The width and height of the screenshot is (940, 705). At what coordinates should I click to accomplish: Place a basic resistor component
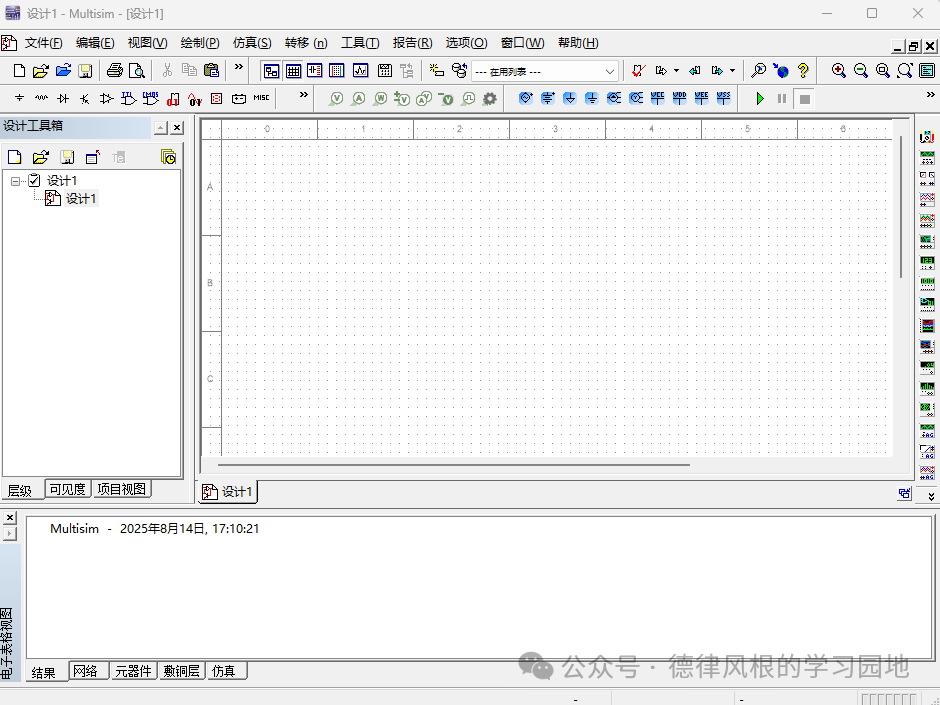41,99
